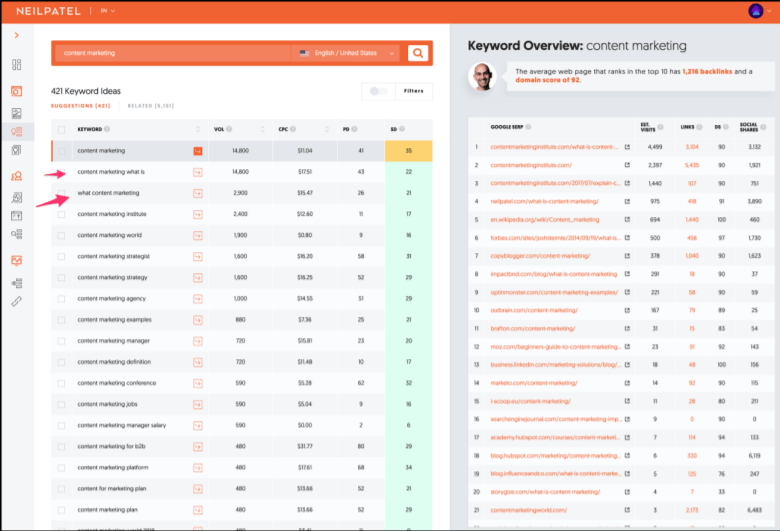Click the NEILPATEL logo
This screenshot has width=780, height=531.
(48, 11)
